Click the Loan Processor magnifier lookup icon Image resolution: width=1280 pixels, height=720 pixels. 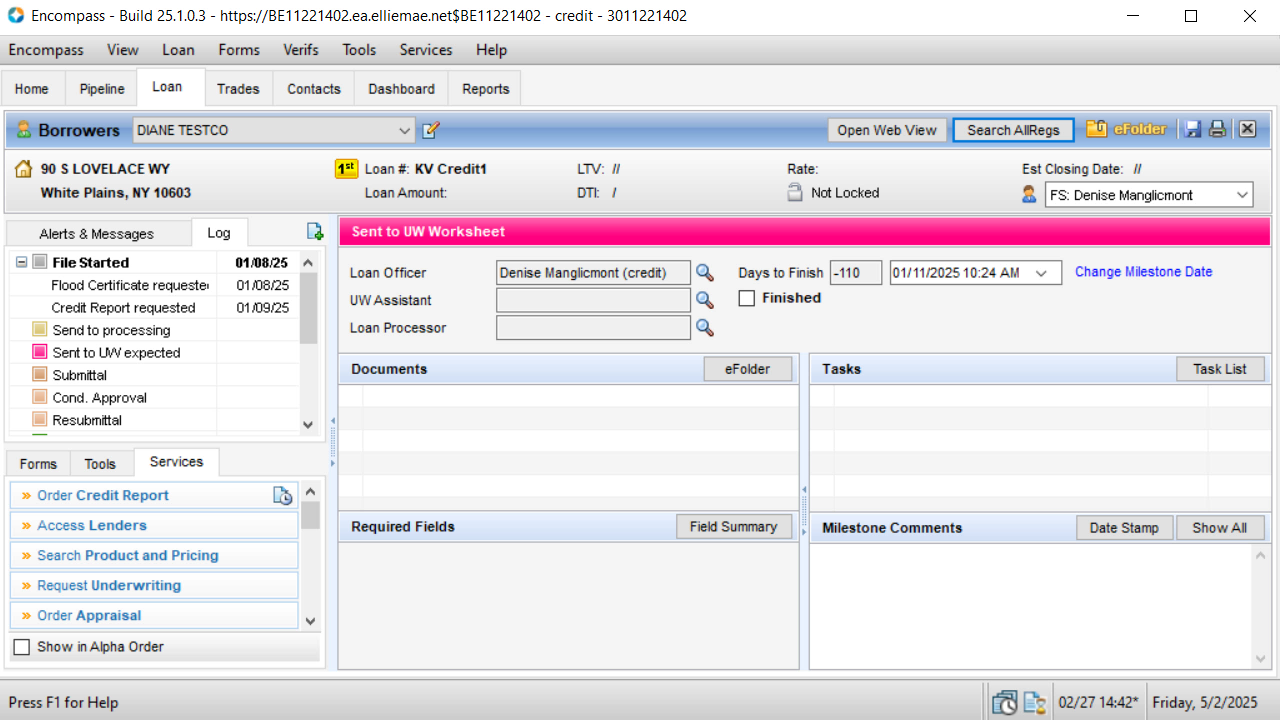point(705,327)
